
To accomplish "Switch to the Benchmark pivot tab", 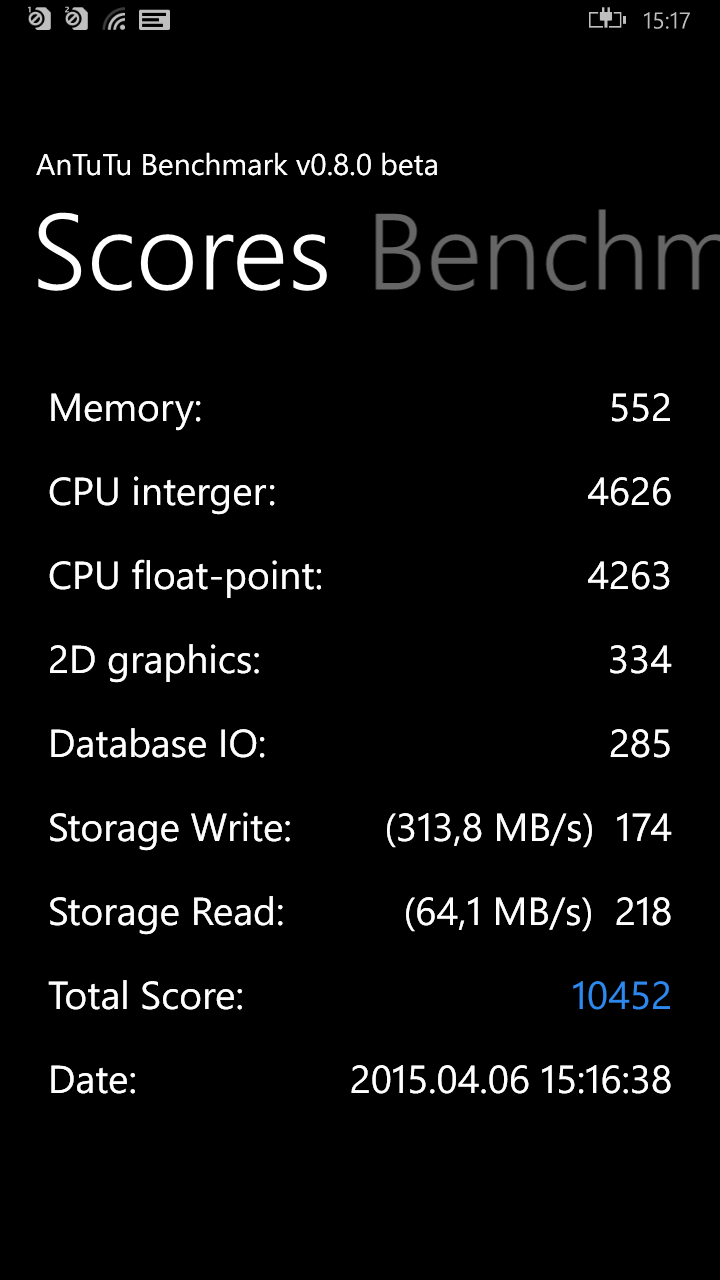I will click(x=545, y=252).
